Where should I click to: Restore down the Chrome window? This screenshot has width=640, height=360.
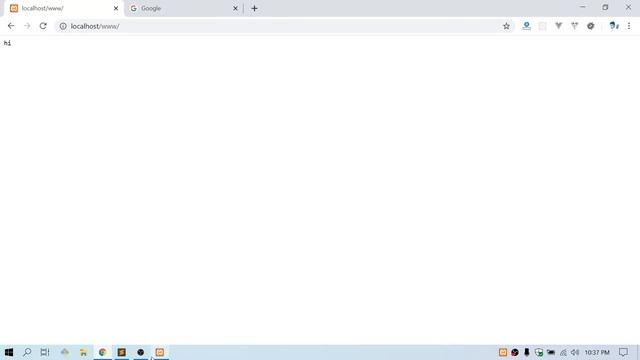605,7
